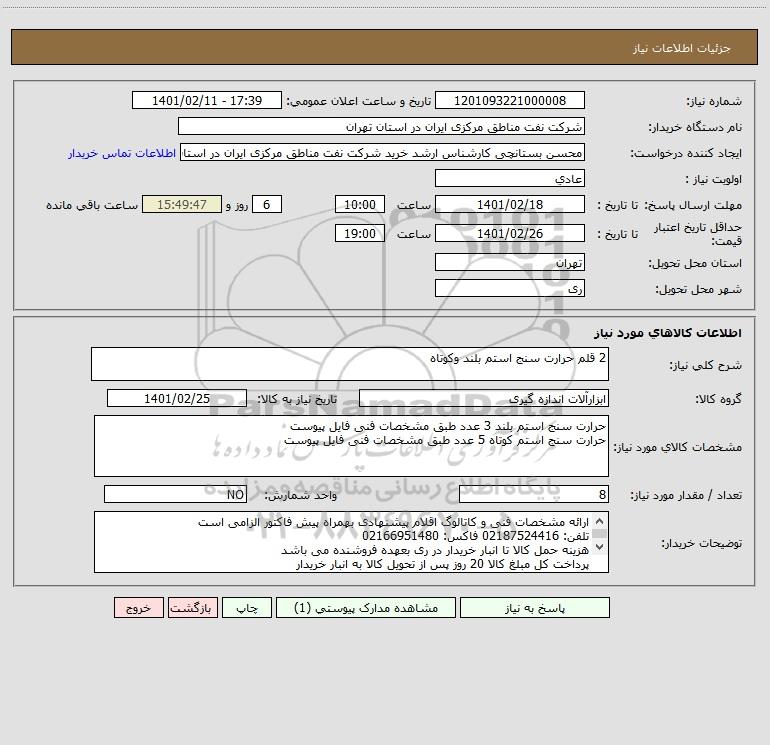Click price validity time 19:00

tap(359, 234)
